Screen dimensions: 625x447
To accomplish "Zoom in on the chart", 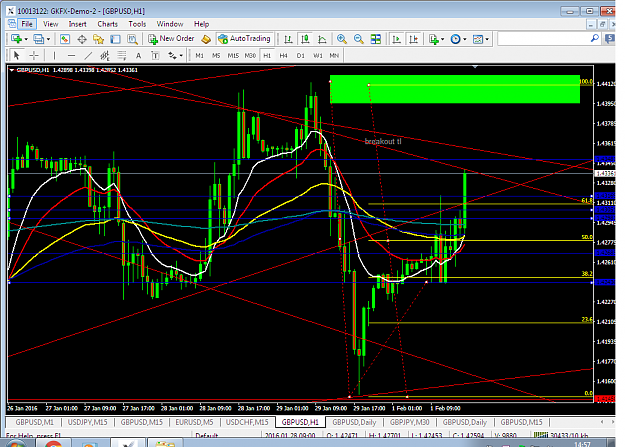I will pyautogui.click(x=342, y=39).
